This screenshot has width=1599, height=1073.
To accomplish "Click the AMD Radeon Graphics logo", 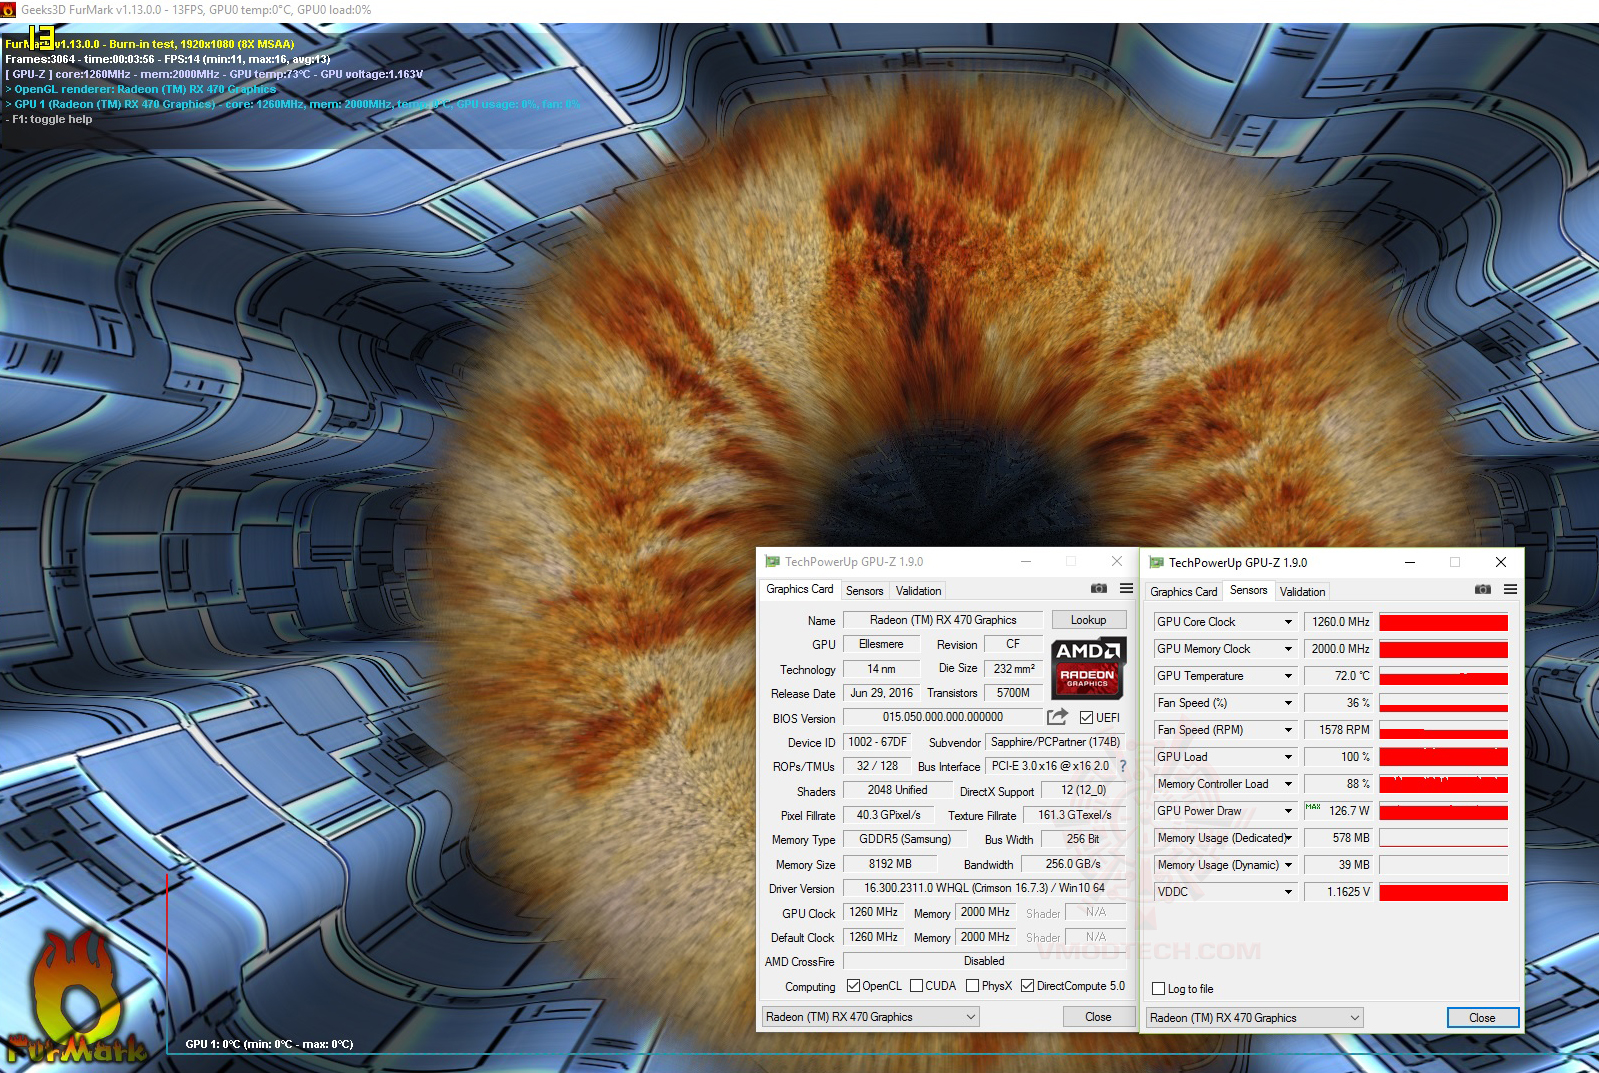I will 1088,667.
